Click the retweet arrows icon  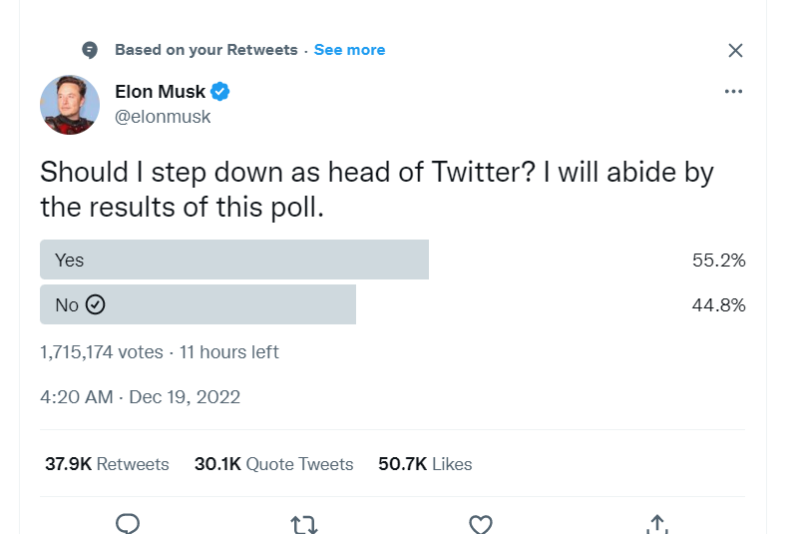coord(304,525)
